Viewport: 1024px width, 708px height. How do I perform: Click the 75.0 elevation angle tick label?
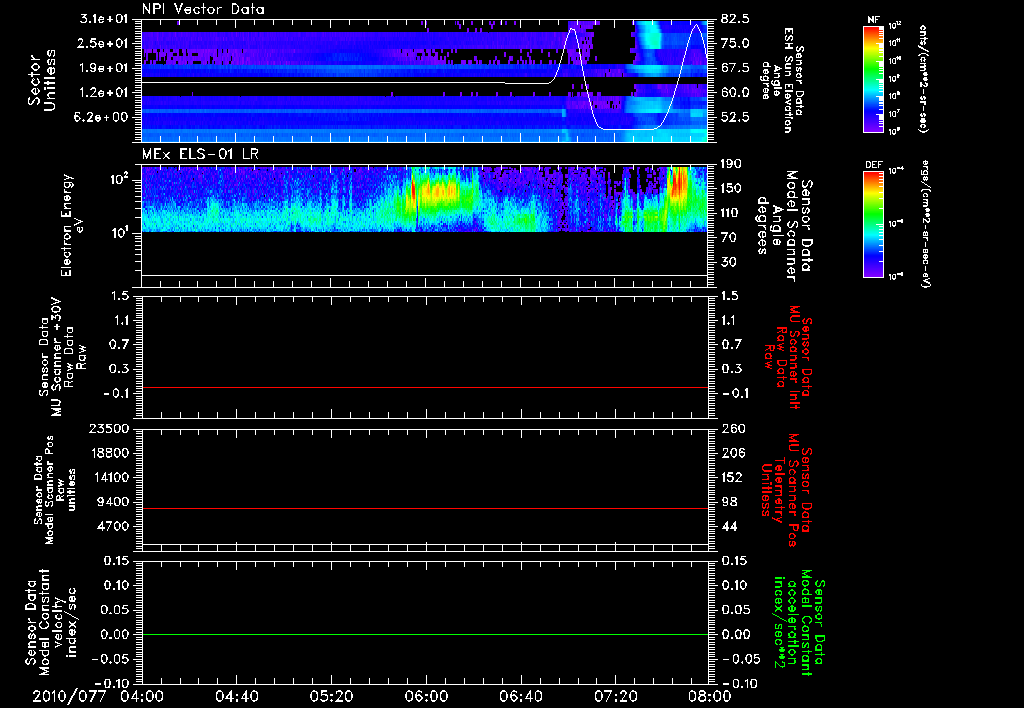(x=735, y=44)
